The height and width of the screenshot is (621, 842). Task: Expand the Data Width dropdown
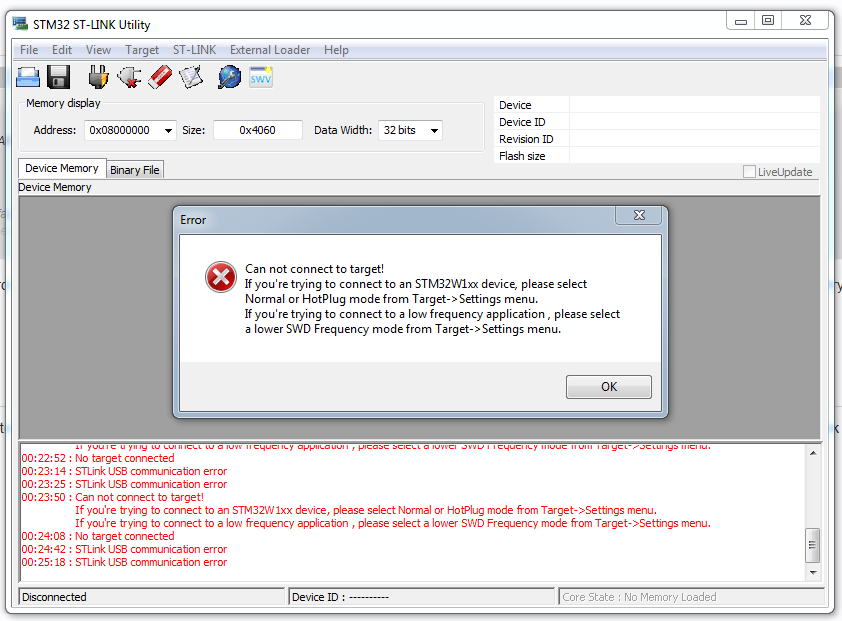click(x=434, y=131)
